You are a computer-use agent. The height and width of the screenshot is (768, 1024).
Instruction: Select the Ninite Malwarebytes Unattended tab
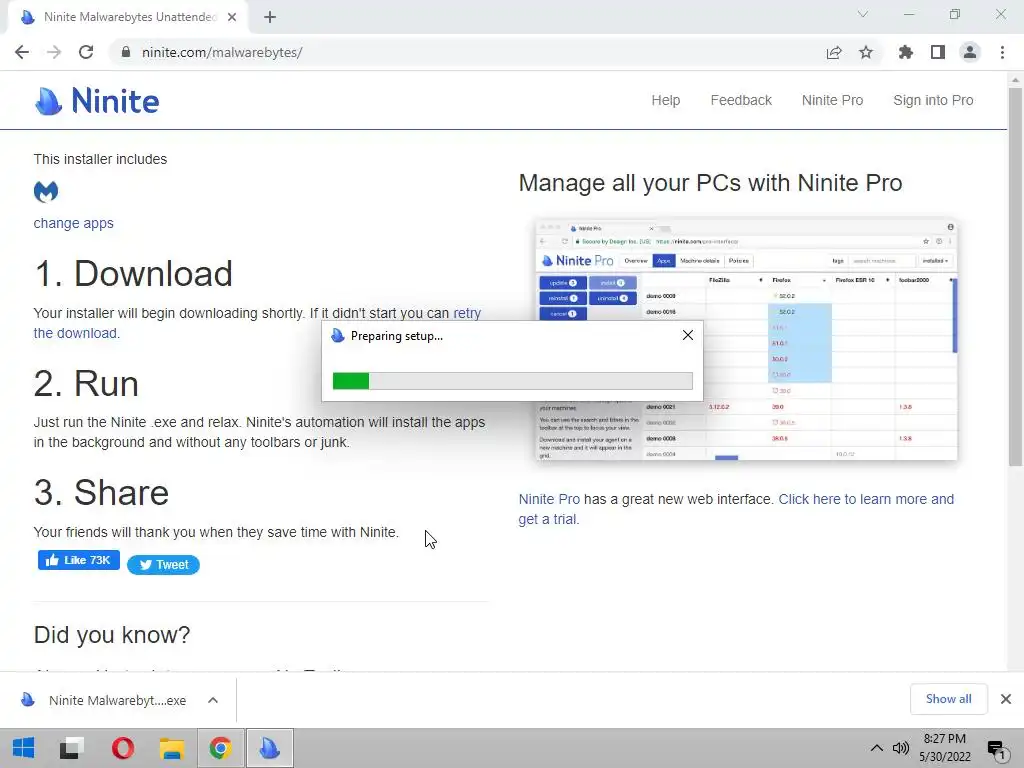[x=128, y=17]
